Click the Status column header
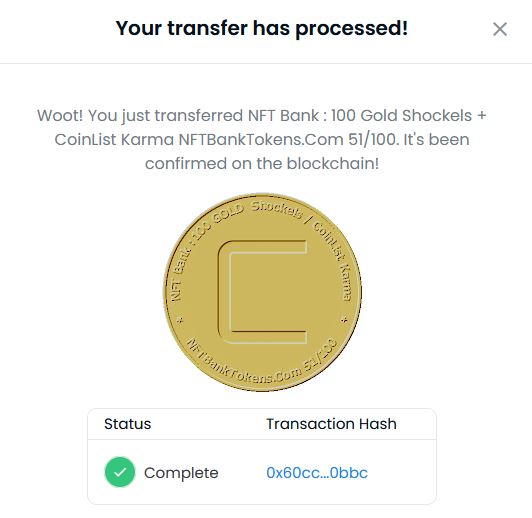The height and width of the screenshot is (518, 532). click(128, 424)
